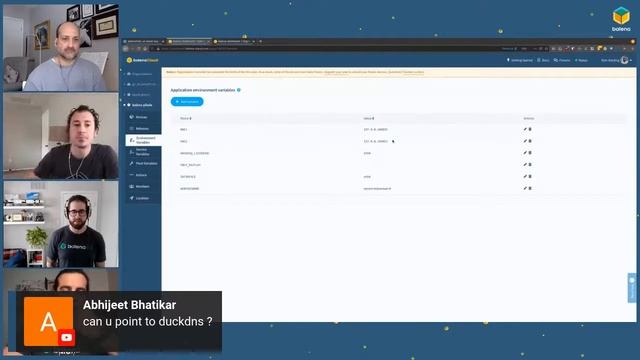
Task: Sort the table by the Value column
Action: 369,118
